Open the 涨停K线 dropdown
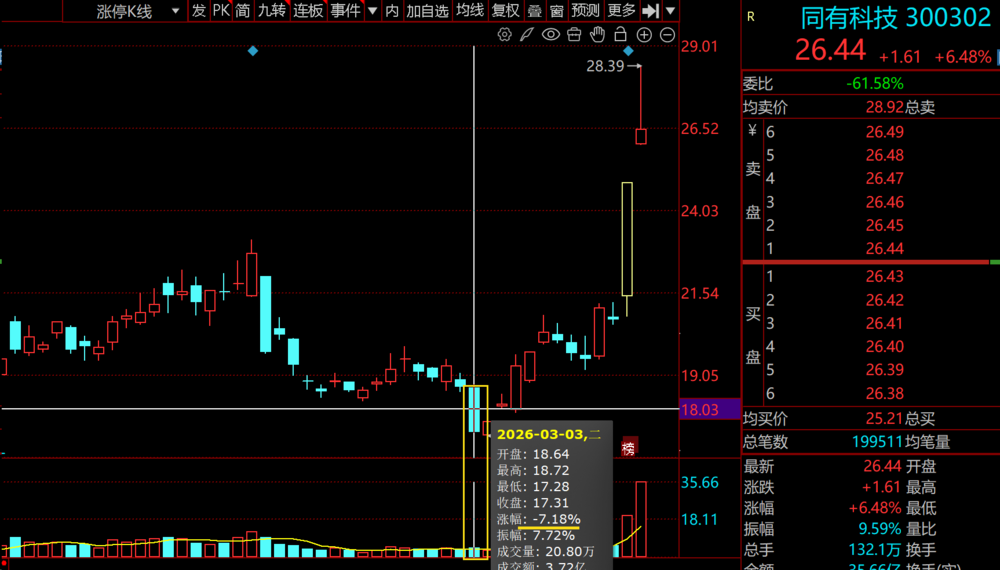The height and width of the screenshot is (570, 1000). point(138,11)
